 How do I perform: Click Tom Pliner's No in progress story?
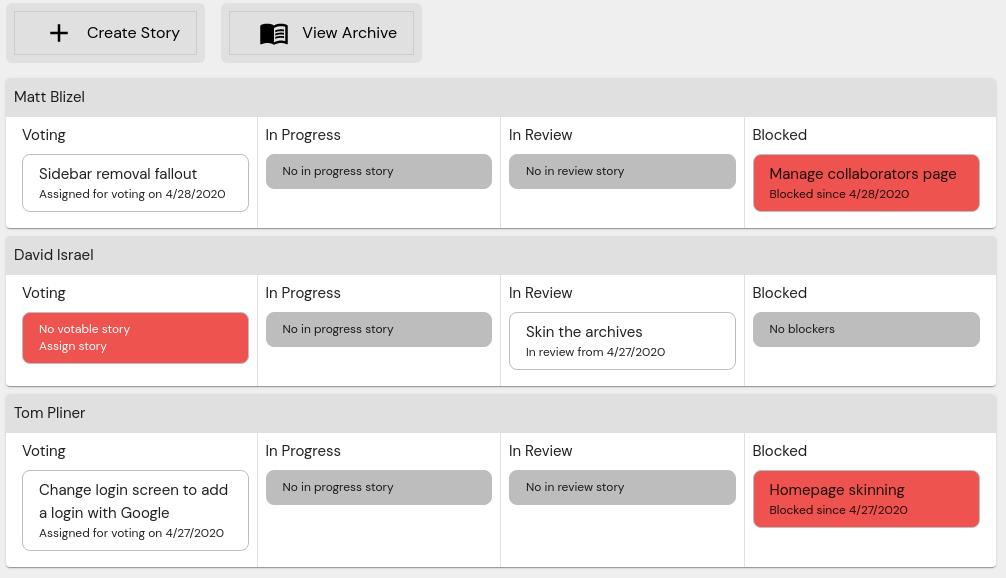pos(379,488)
